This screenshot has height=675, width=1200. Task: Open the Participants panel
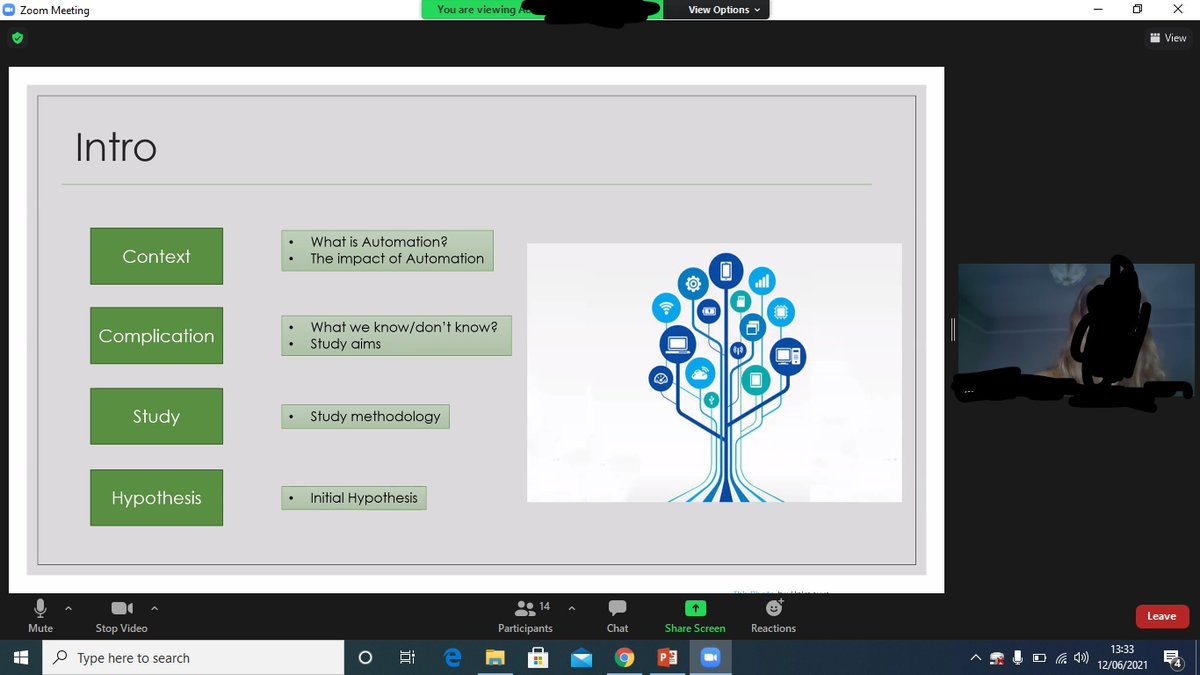click(525, 615)
